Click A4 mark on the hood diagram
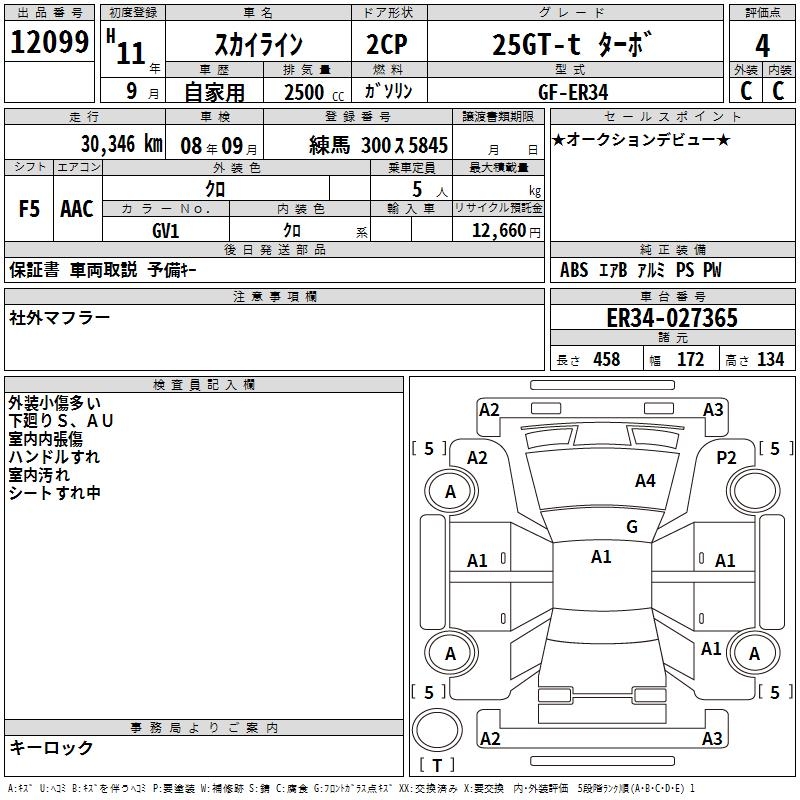Image resolution: width=800 pixels, height=800 pixels. click(645, 480)
